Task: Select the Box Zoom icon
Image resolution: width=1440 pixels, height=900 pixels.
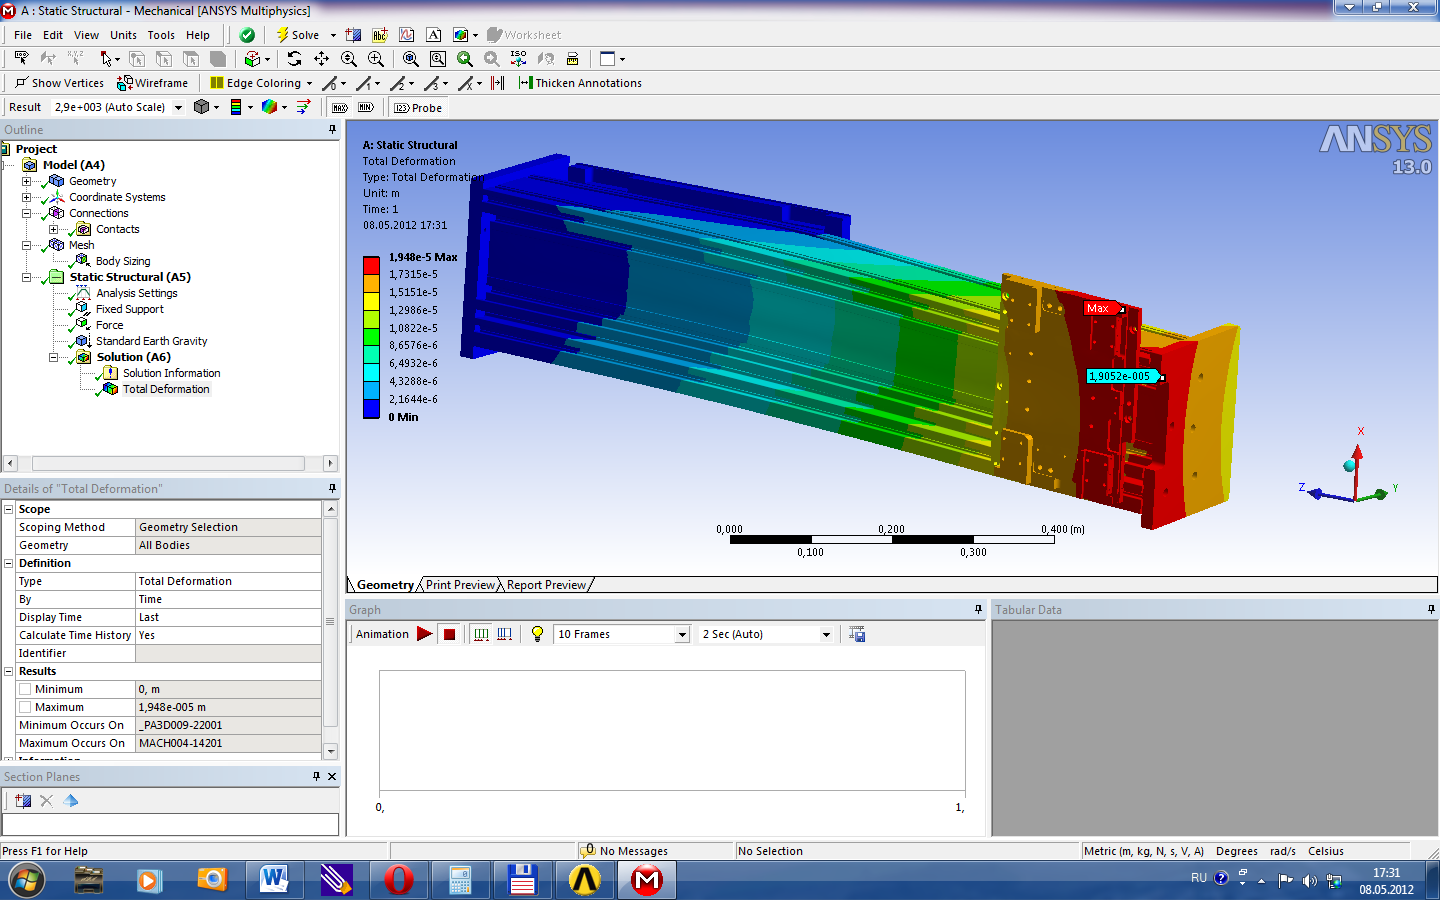Action: pyautogui.click(x=375, y=59)
